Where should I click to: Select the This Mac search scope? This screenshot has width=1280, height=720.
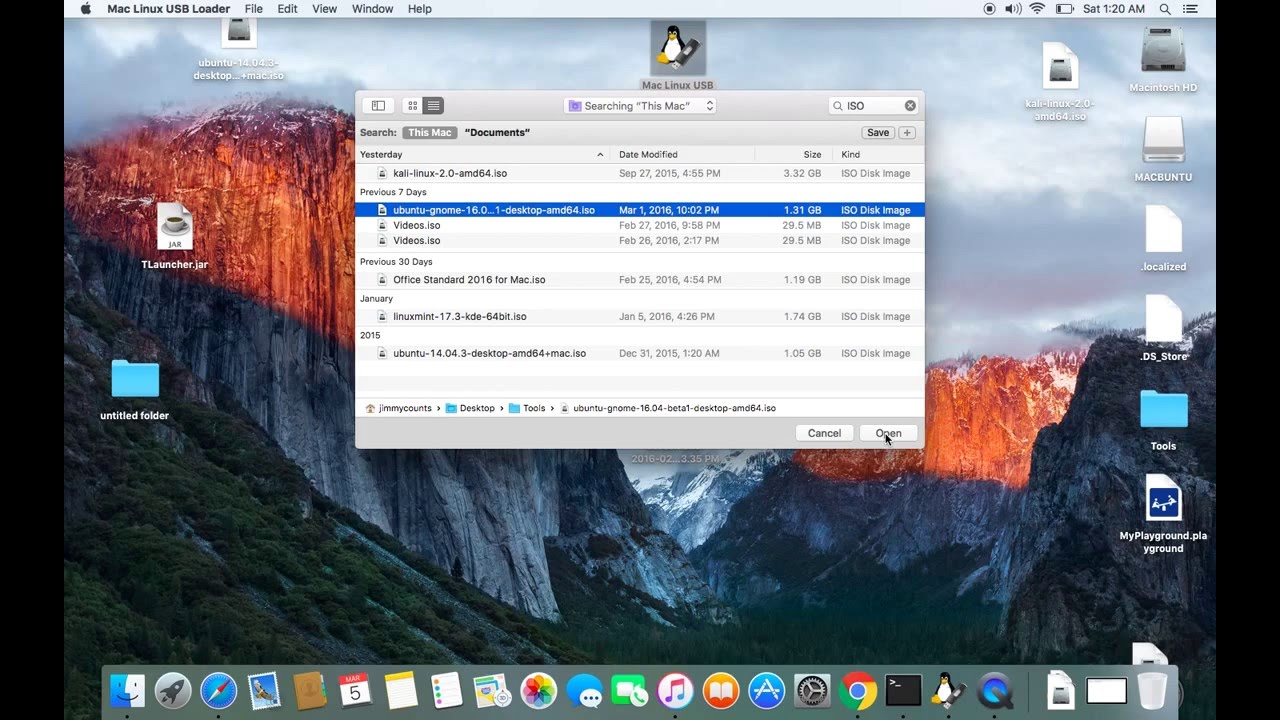429,133
